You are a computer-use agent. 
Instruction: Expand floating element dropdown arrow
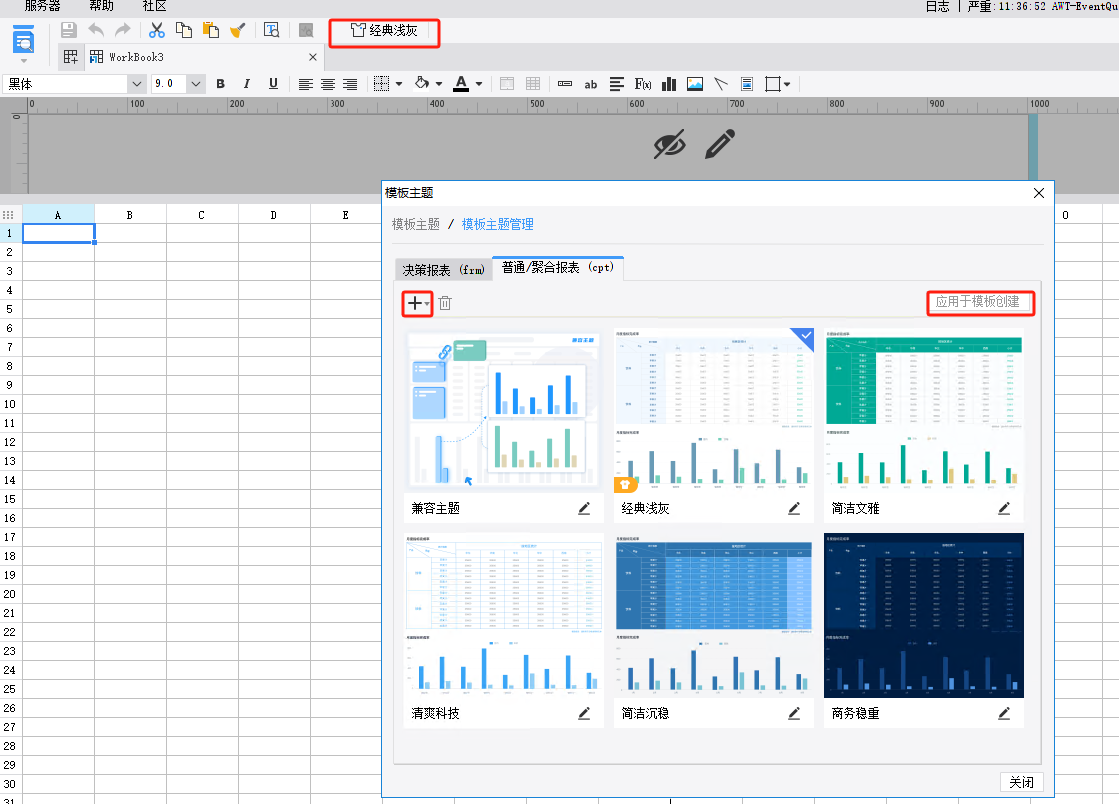pyautogui.click(x=786, y=84)
